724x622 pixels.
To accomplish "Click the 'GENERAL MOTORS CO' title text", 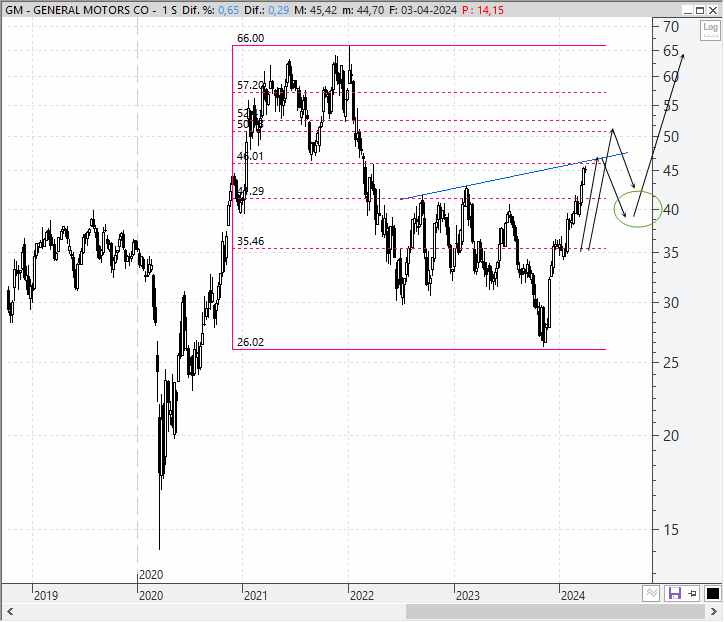I will click(x=91, y=10).
